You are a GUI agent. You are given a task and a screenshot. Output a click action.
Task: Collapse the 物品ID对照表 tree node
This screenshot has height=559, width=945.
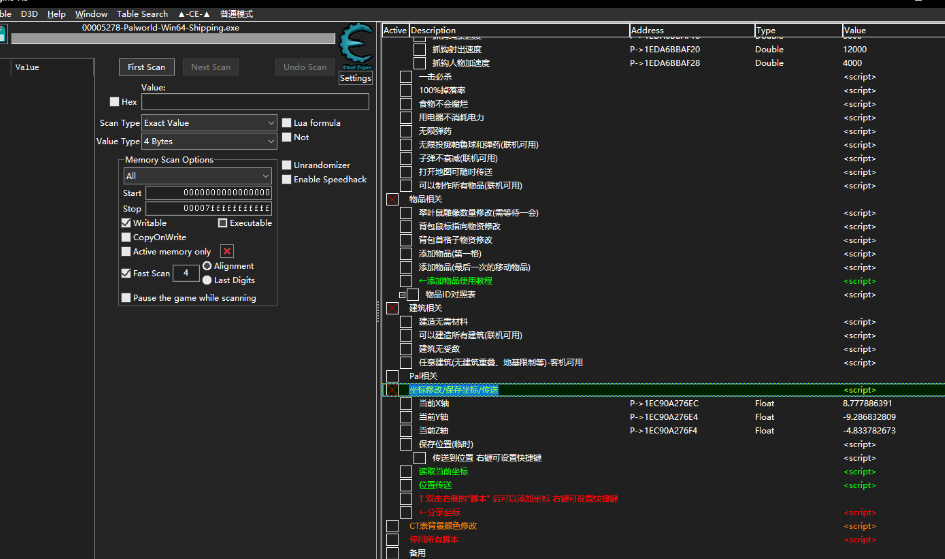tap(402, 295)
